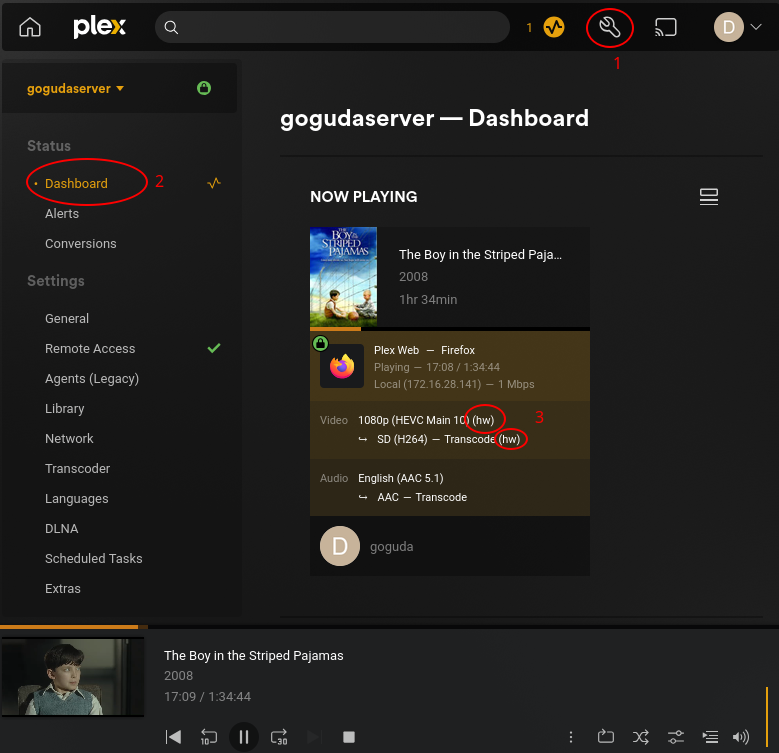
Task: Mute the volume speaker icon
Action: [x=741, y=737]
